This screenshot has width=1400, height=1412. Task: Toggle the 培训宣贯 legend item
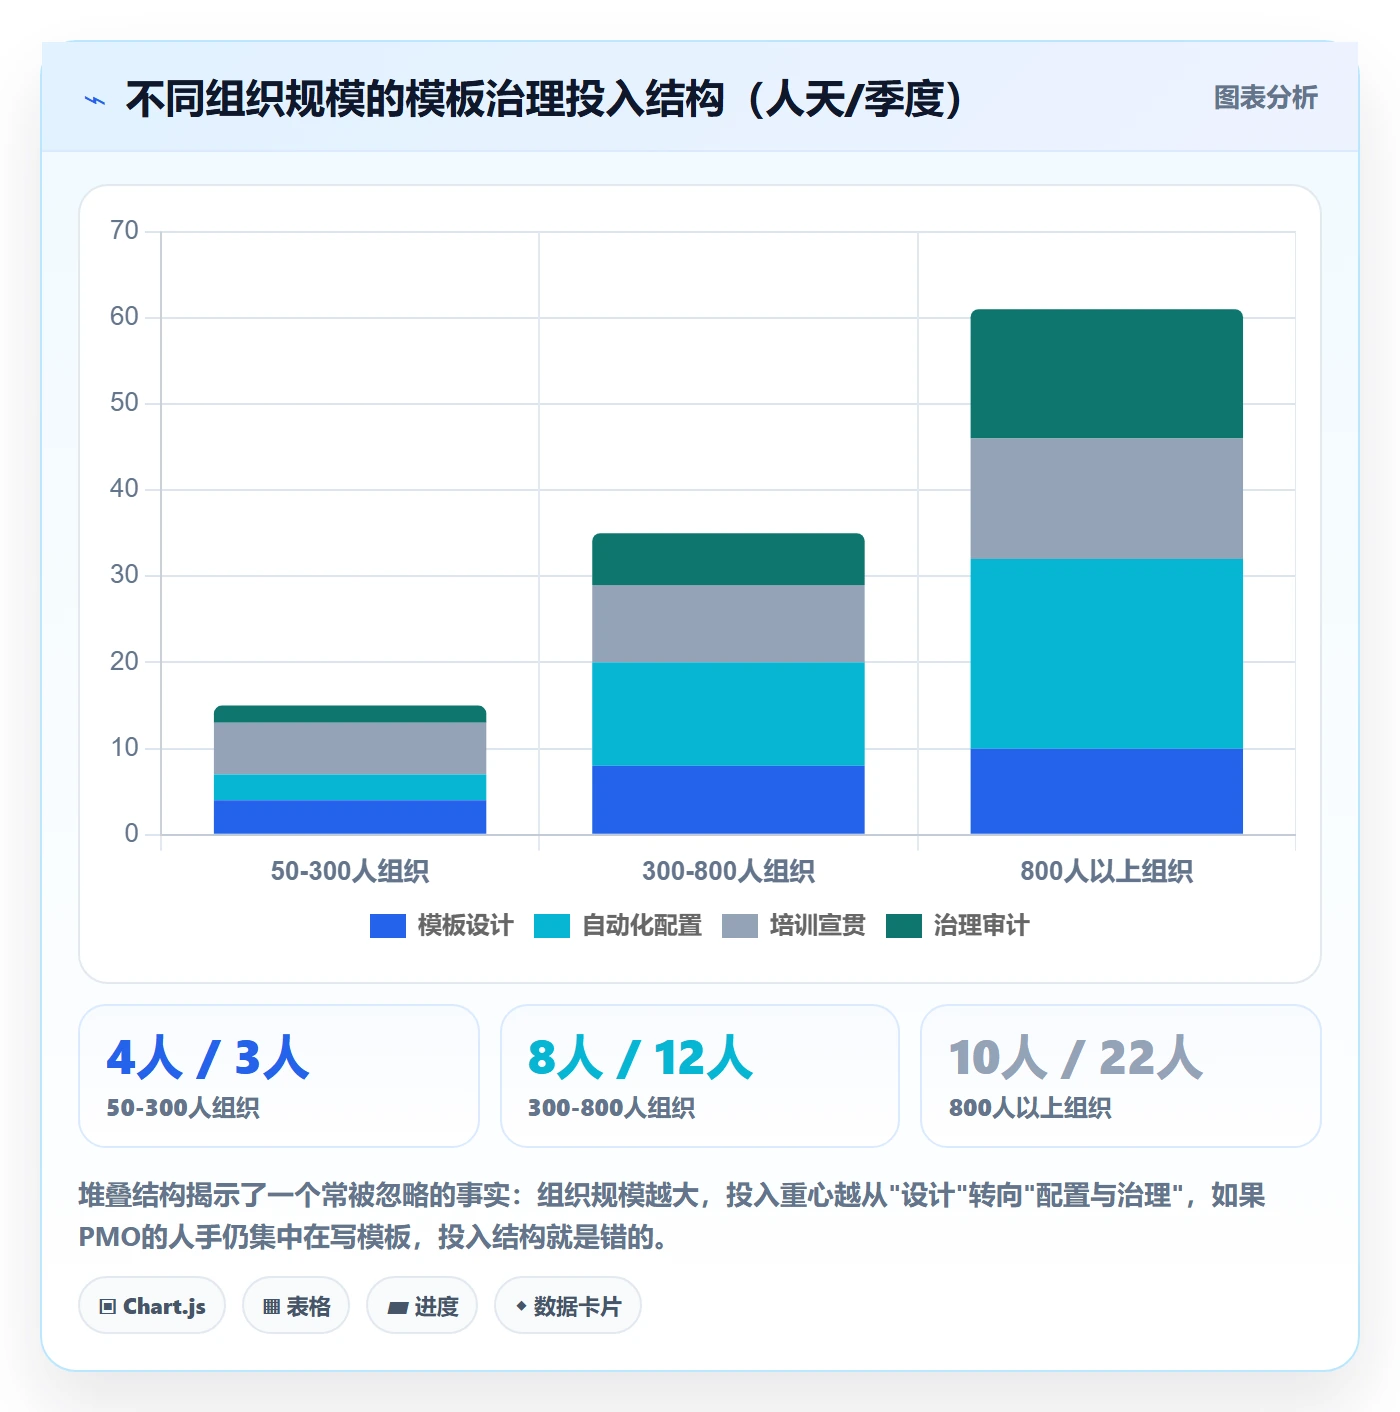794,926
